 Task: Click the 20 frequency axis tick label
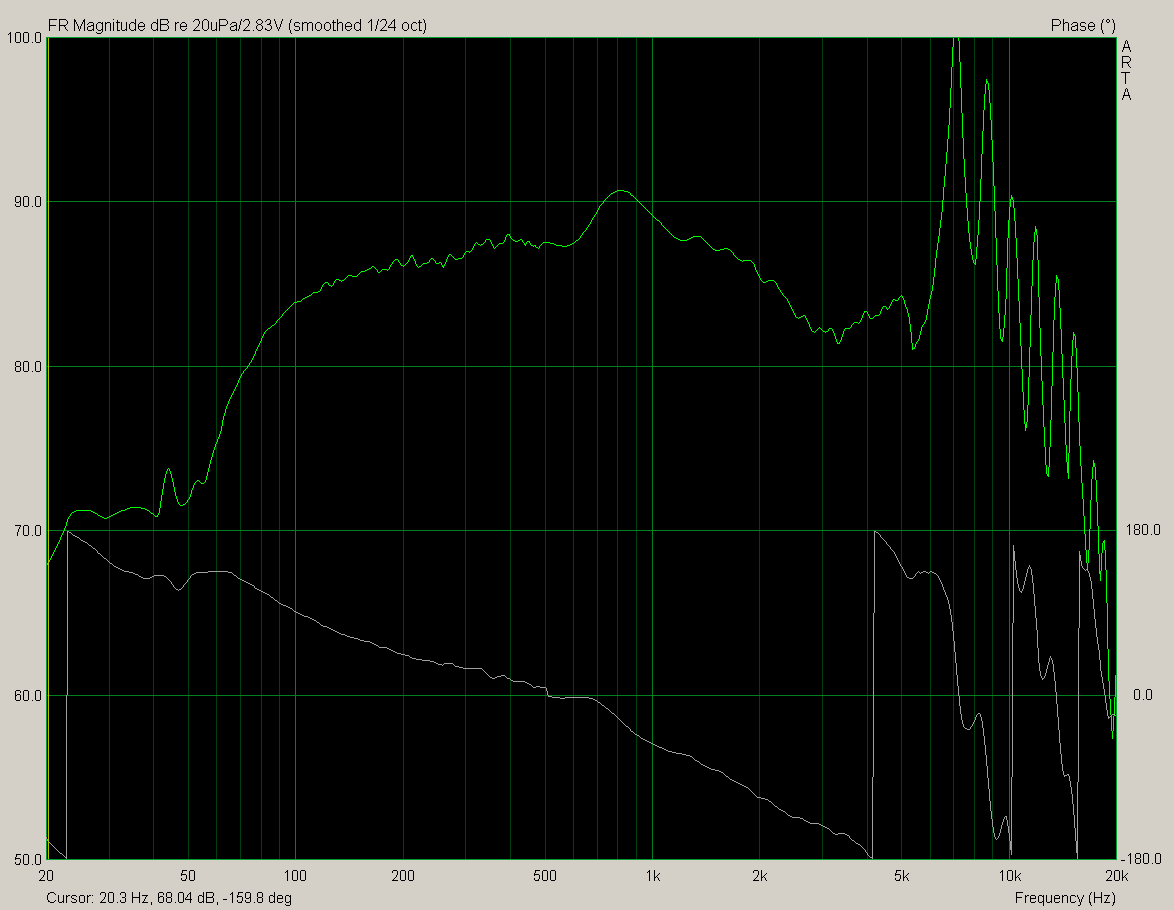[x=46, y=876]
